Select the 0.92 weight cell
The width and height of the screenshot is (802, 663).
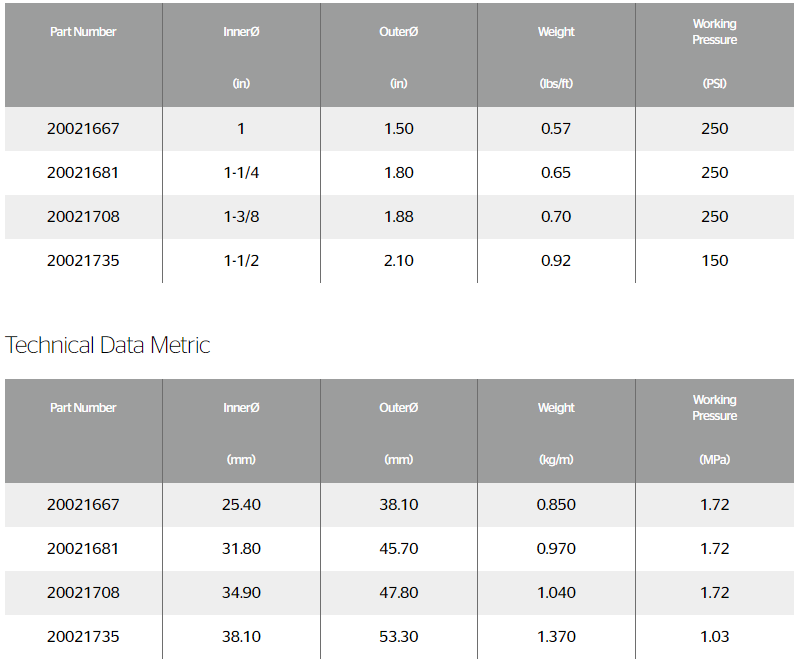point(556,260)
